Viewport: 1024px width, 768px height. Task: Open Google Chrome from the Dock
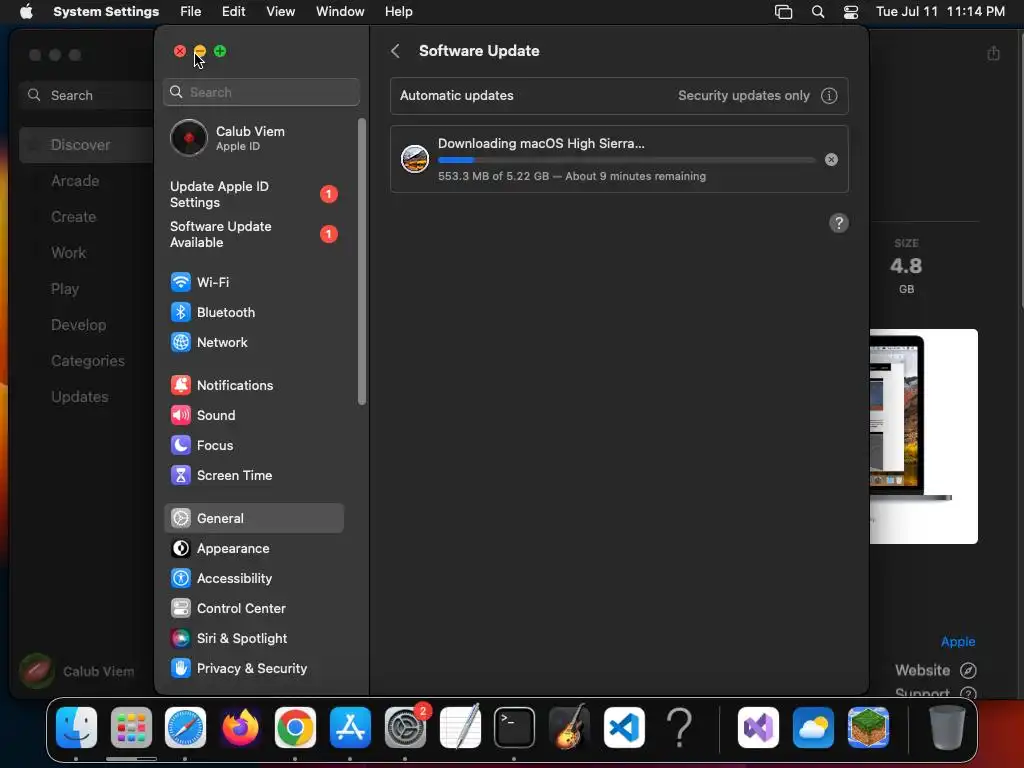point(295,728)
